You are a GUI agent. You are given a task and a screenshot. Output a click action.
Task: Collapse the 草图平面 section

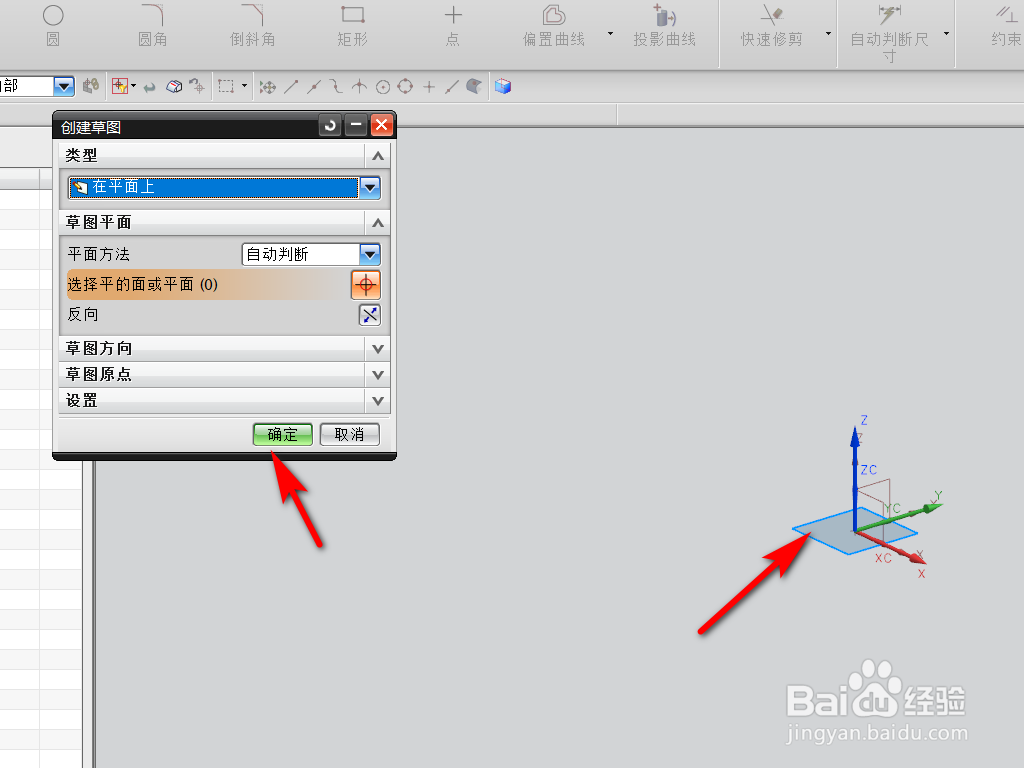pyautogui.click(x=377, y=223)
